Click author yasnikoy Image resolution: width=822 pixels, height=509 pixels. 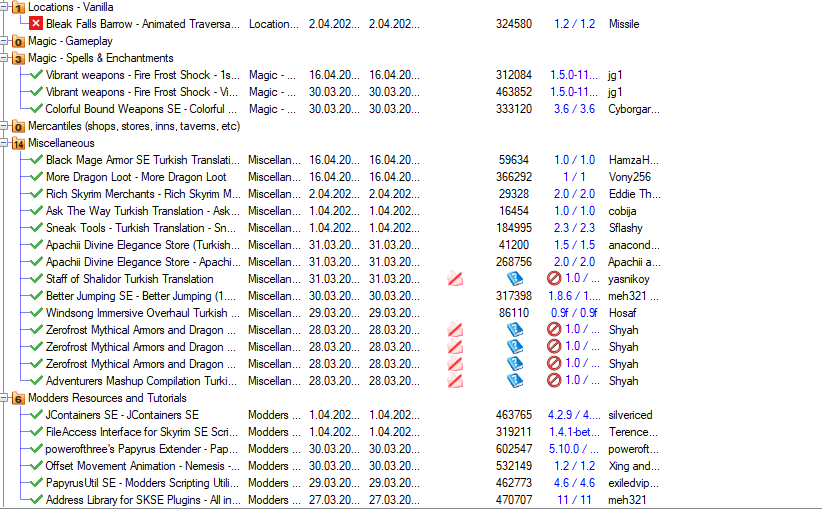(629, 279)
